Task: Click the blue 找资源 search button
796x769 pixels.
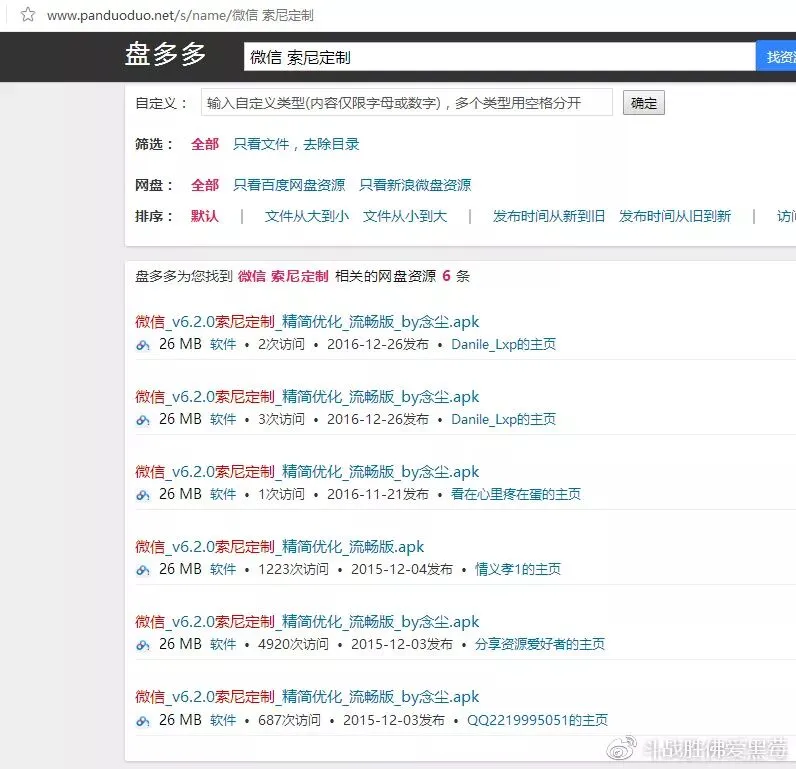Action: click(x=778, y=57)
